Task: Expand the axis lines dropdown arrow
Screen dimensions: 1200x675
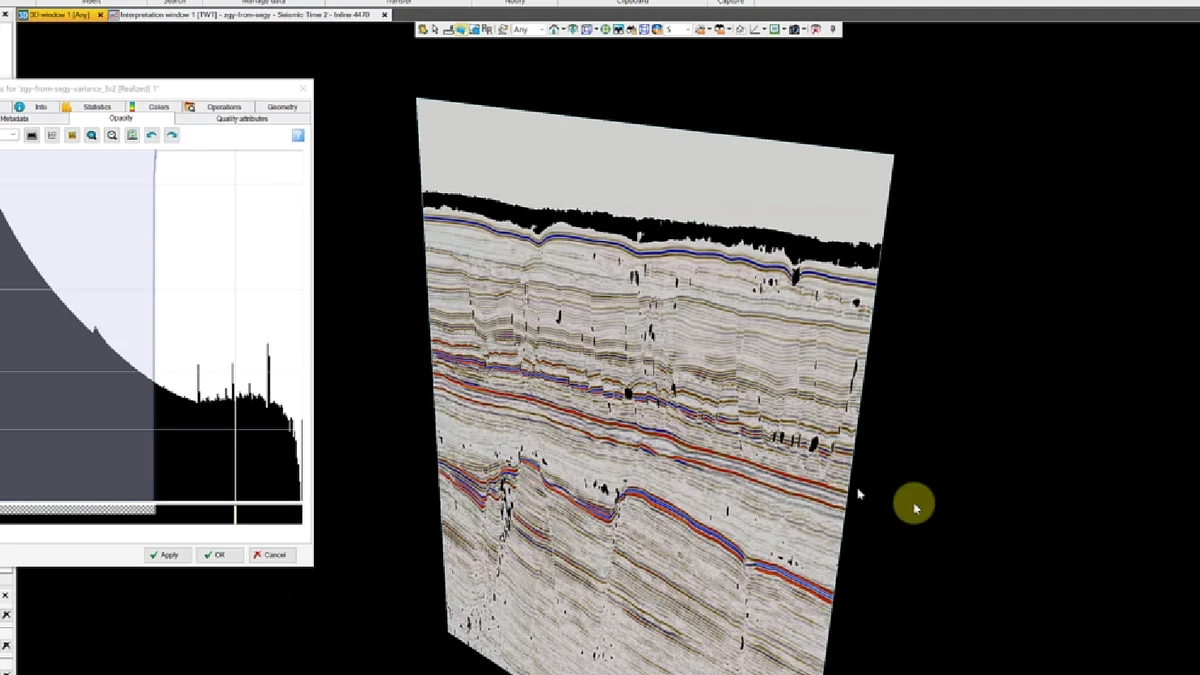Action: click(764, 30)
